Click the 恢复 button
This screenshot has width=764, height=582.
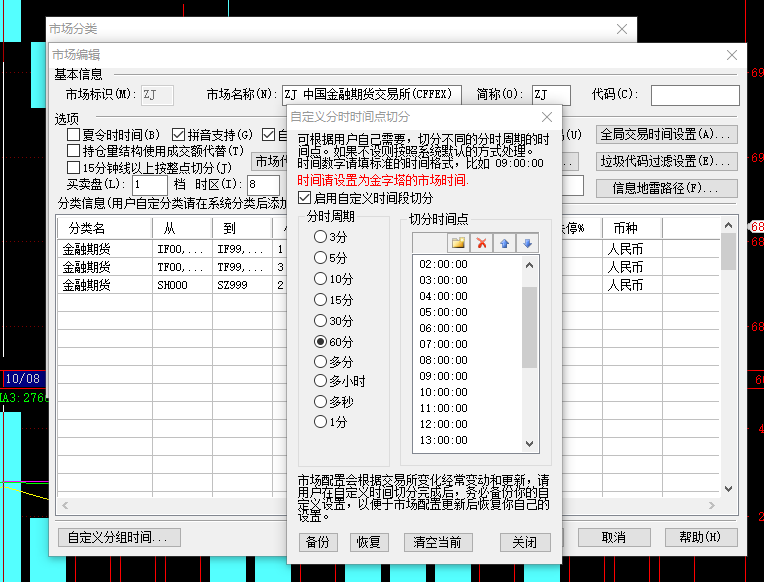tap(367, 542)
